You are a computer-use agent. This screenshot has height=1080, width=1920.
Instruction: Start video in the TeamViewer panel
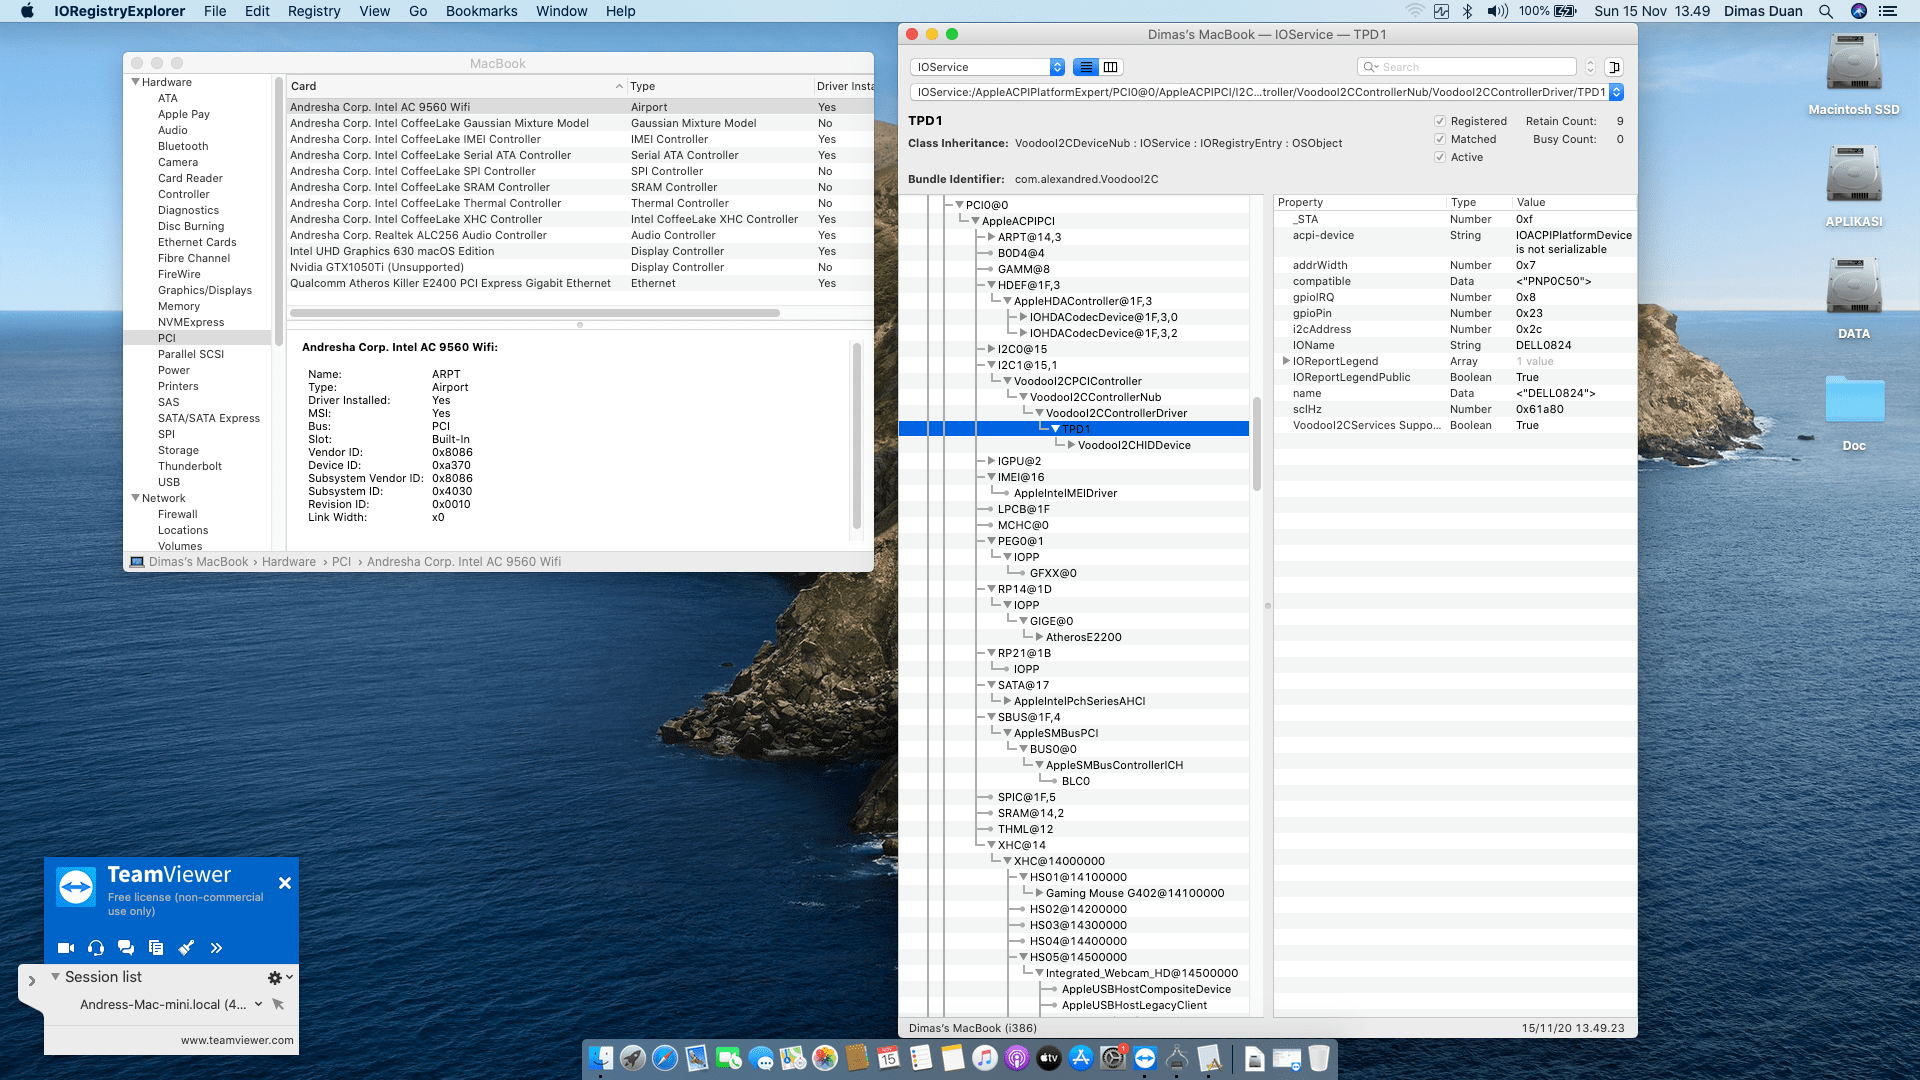(66, 947)
